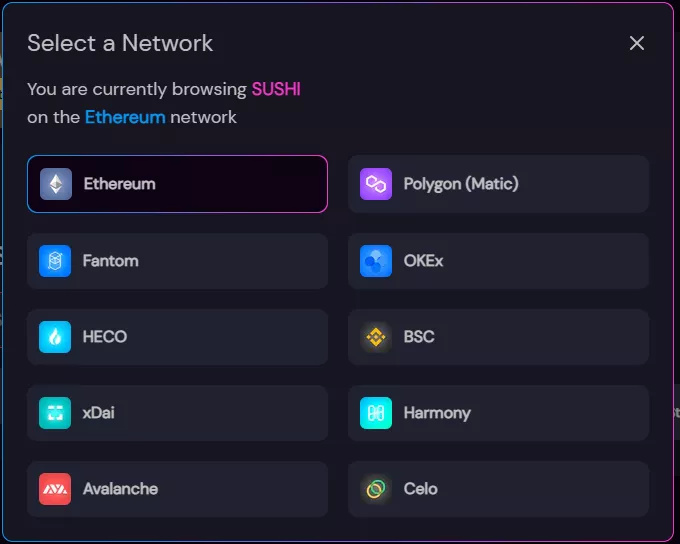Switch to the Polygon (Matic) network
The image size is (680, 544).
[498, 184]
